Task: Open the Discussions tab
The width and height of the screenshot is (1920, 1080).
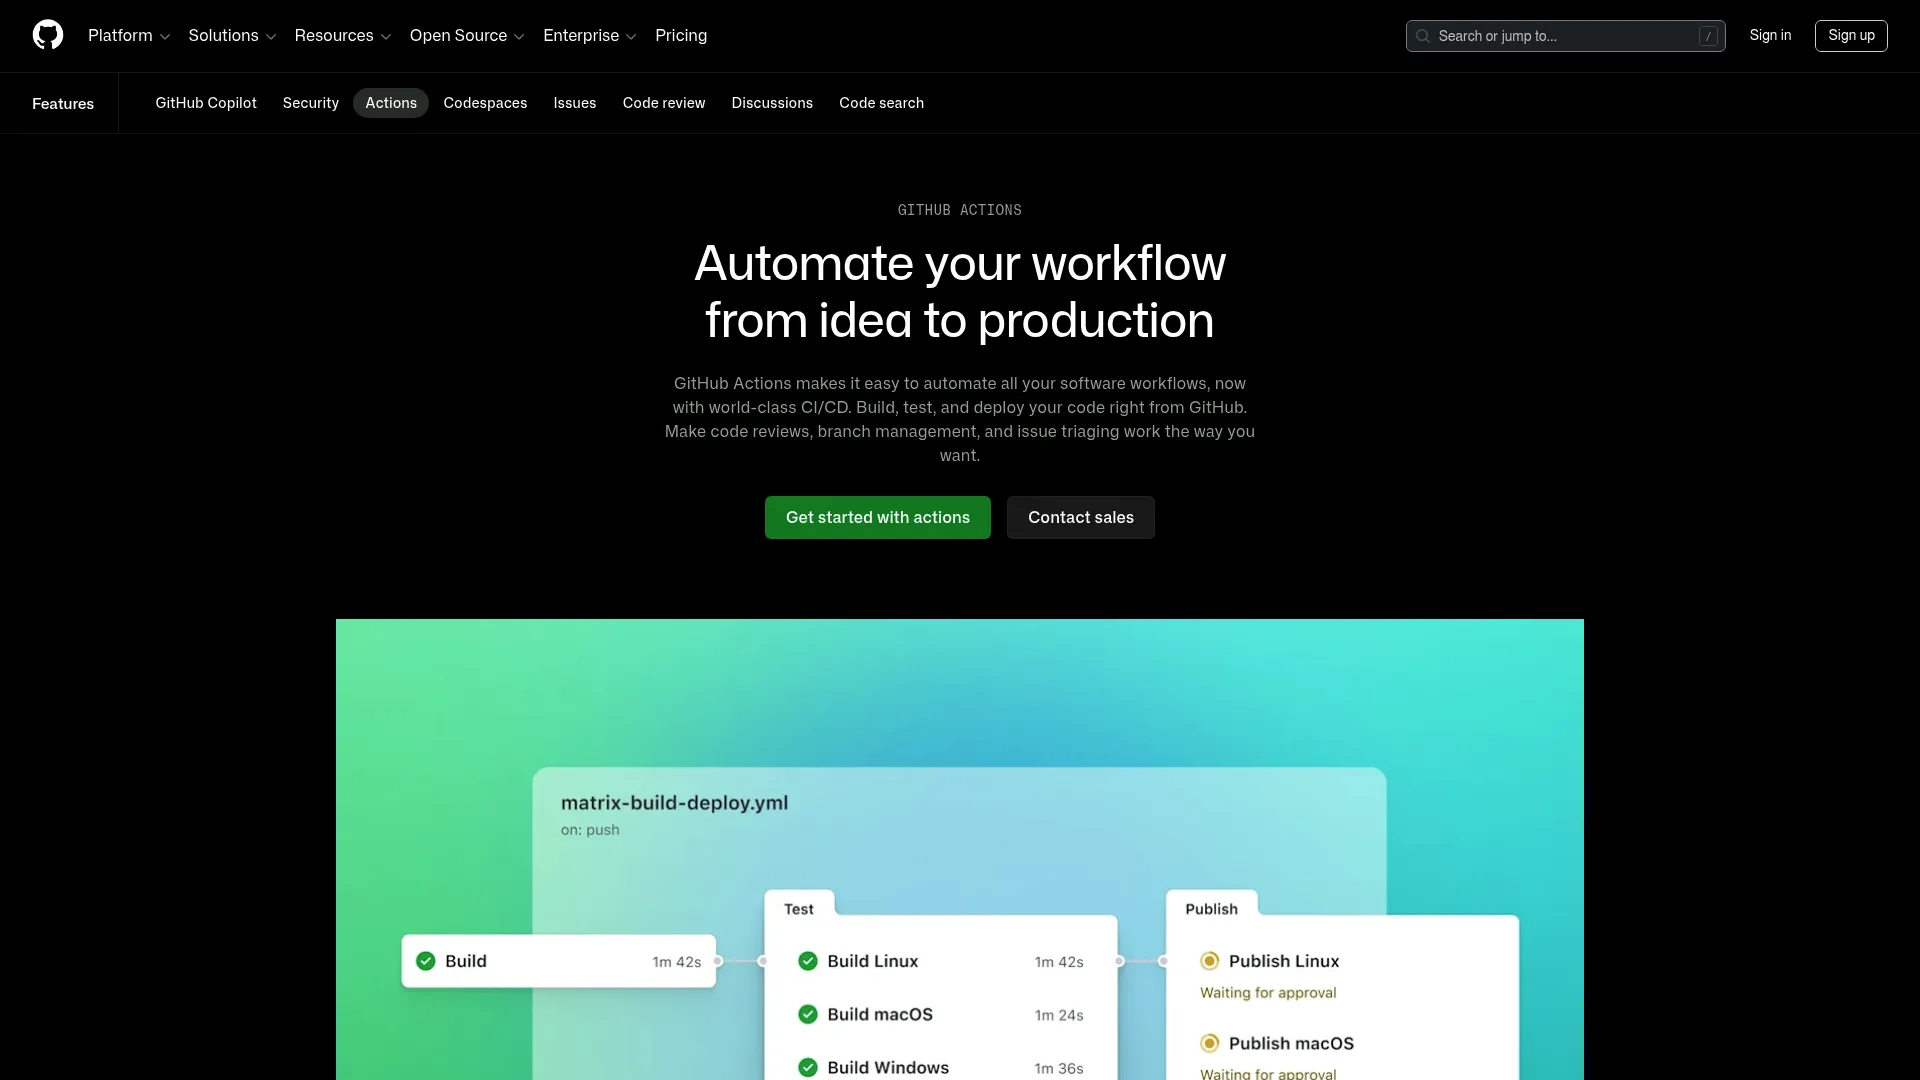Action: pos(772,103)
